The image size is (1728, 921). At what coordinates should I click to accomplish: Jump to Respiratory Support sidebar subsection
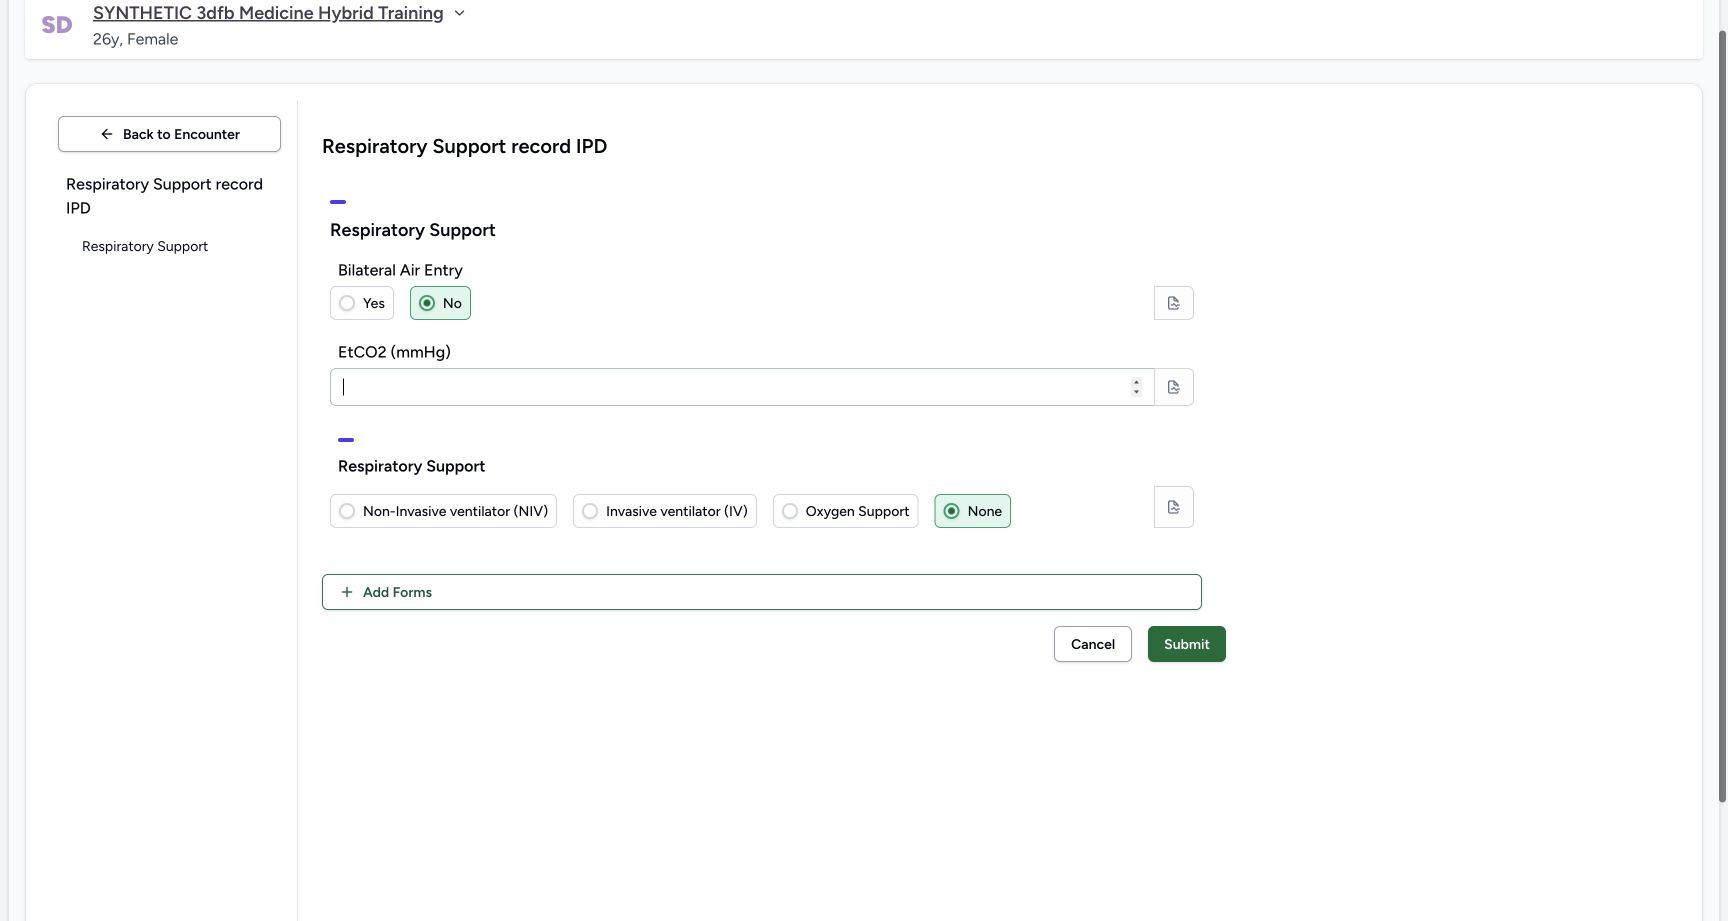(145, 246)
